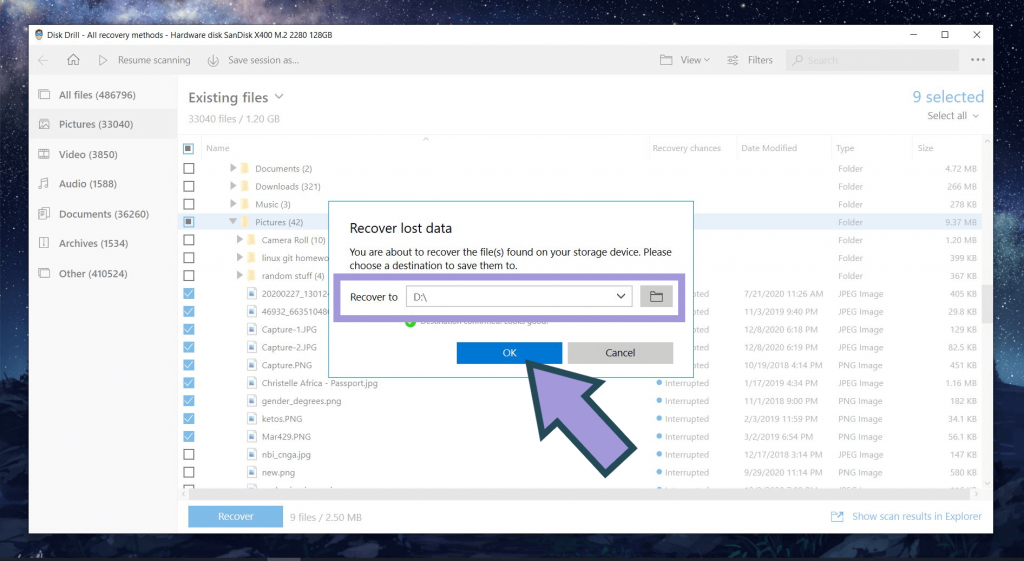Viewport: 1024px width, 561px height.
Task: Show All files (486796) category
Action: [x=103, y=95]
